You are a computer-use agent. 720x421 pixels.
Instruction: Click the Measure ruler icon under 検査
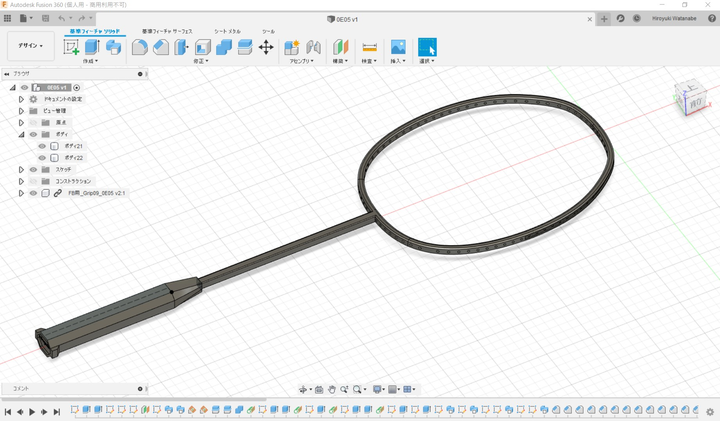click(369, 47)
